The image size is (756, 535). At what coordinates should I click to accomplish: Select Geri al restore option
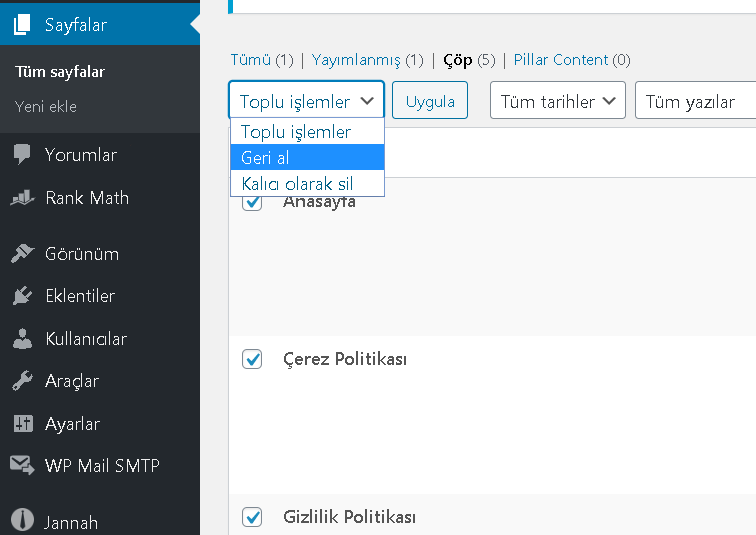pyautogui.click(x=308, y=158)
